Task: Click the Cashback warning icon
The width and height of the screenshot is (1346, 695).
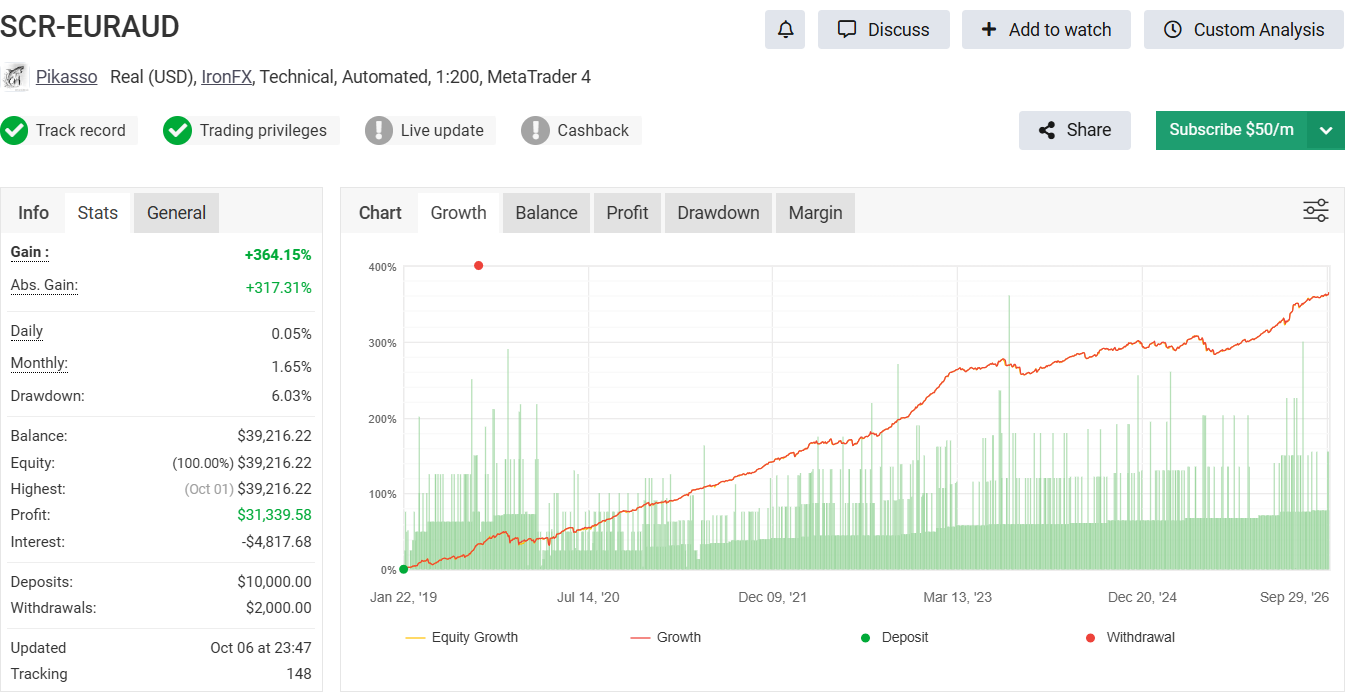Action: (x=535, y=130)
